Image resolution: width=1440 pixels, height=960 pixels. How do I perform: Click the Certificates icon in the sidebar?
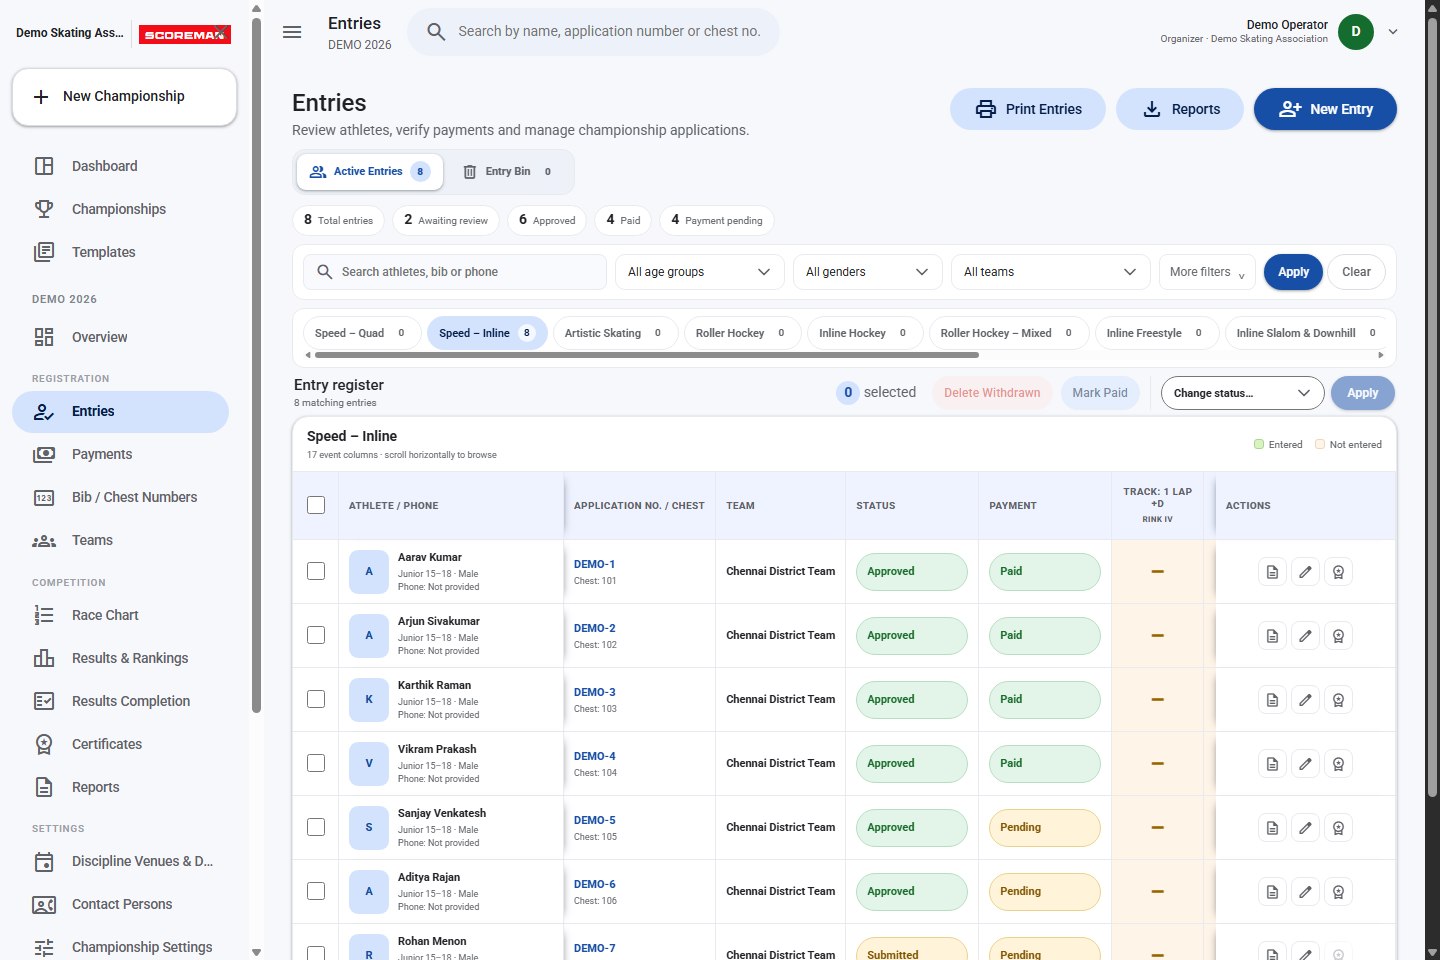pos(44,744)
